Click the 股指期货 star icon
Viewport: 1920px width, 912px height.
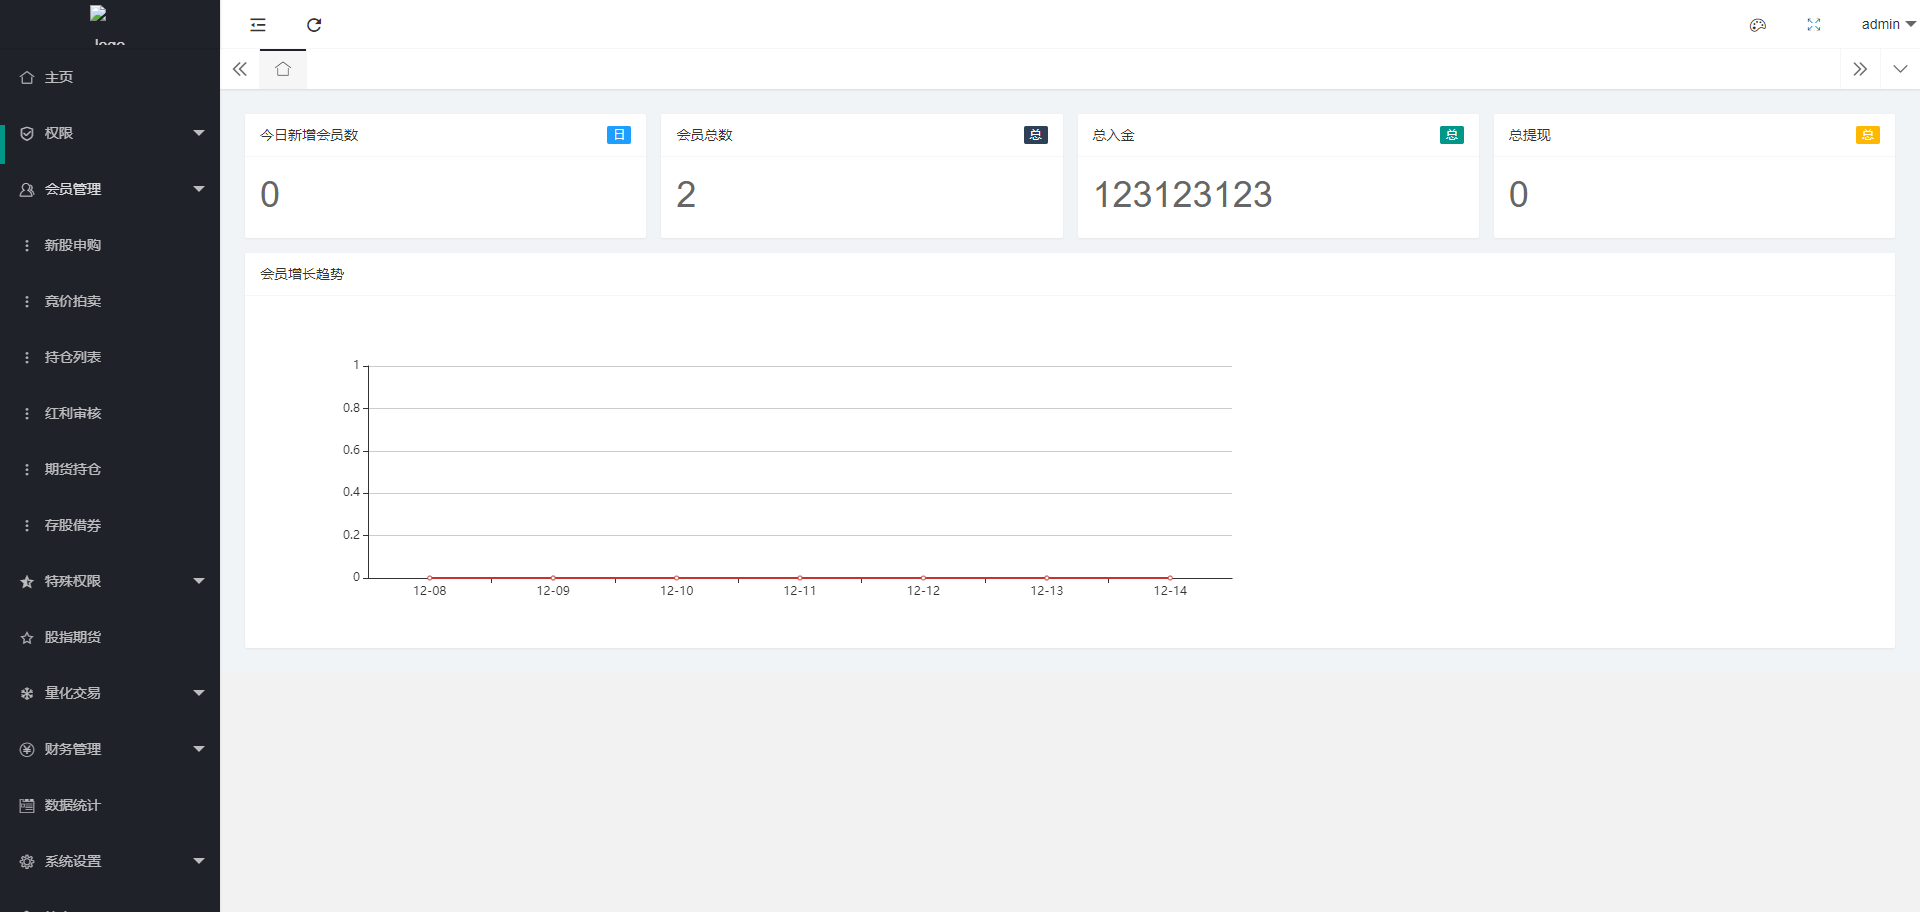(x=27, y=638)
